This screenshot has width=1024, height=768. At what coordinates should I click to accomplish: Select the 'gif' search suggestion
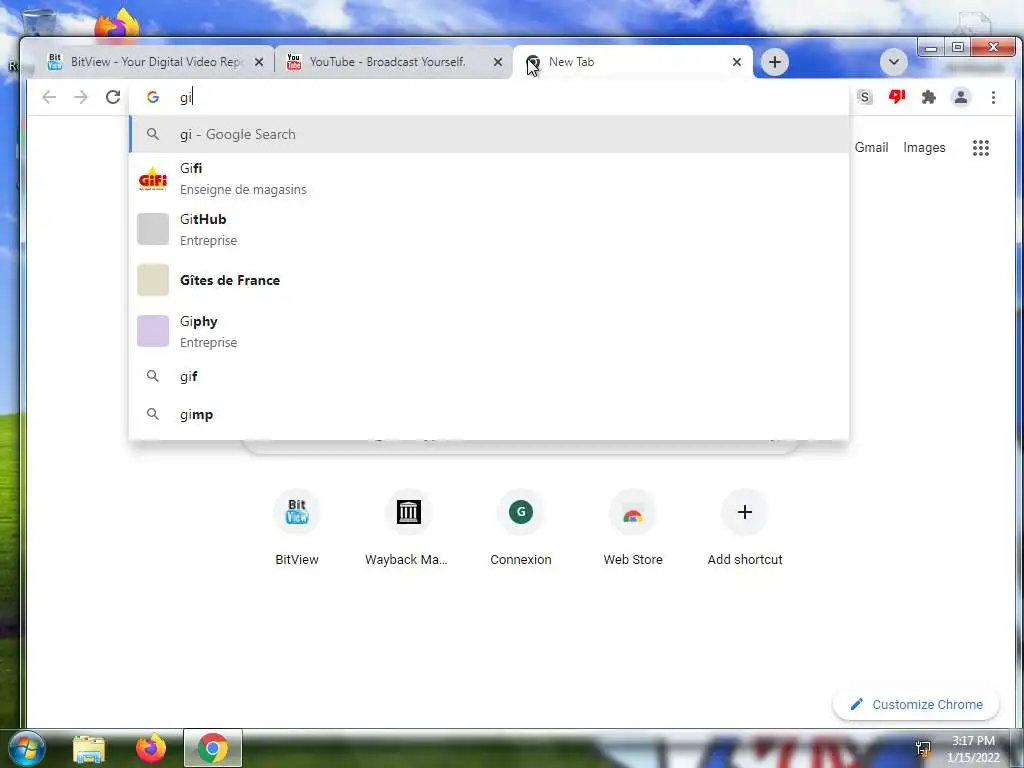(490, 376)
